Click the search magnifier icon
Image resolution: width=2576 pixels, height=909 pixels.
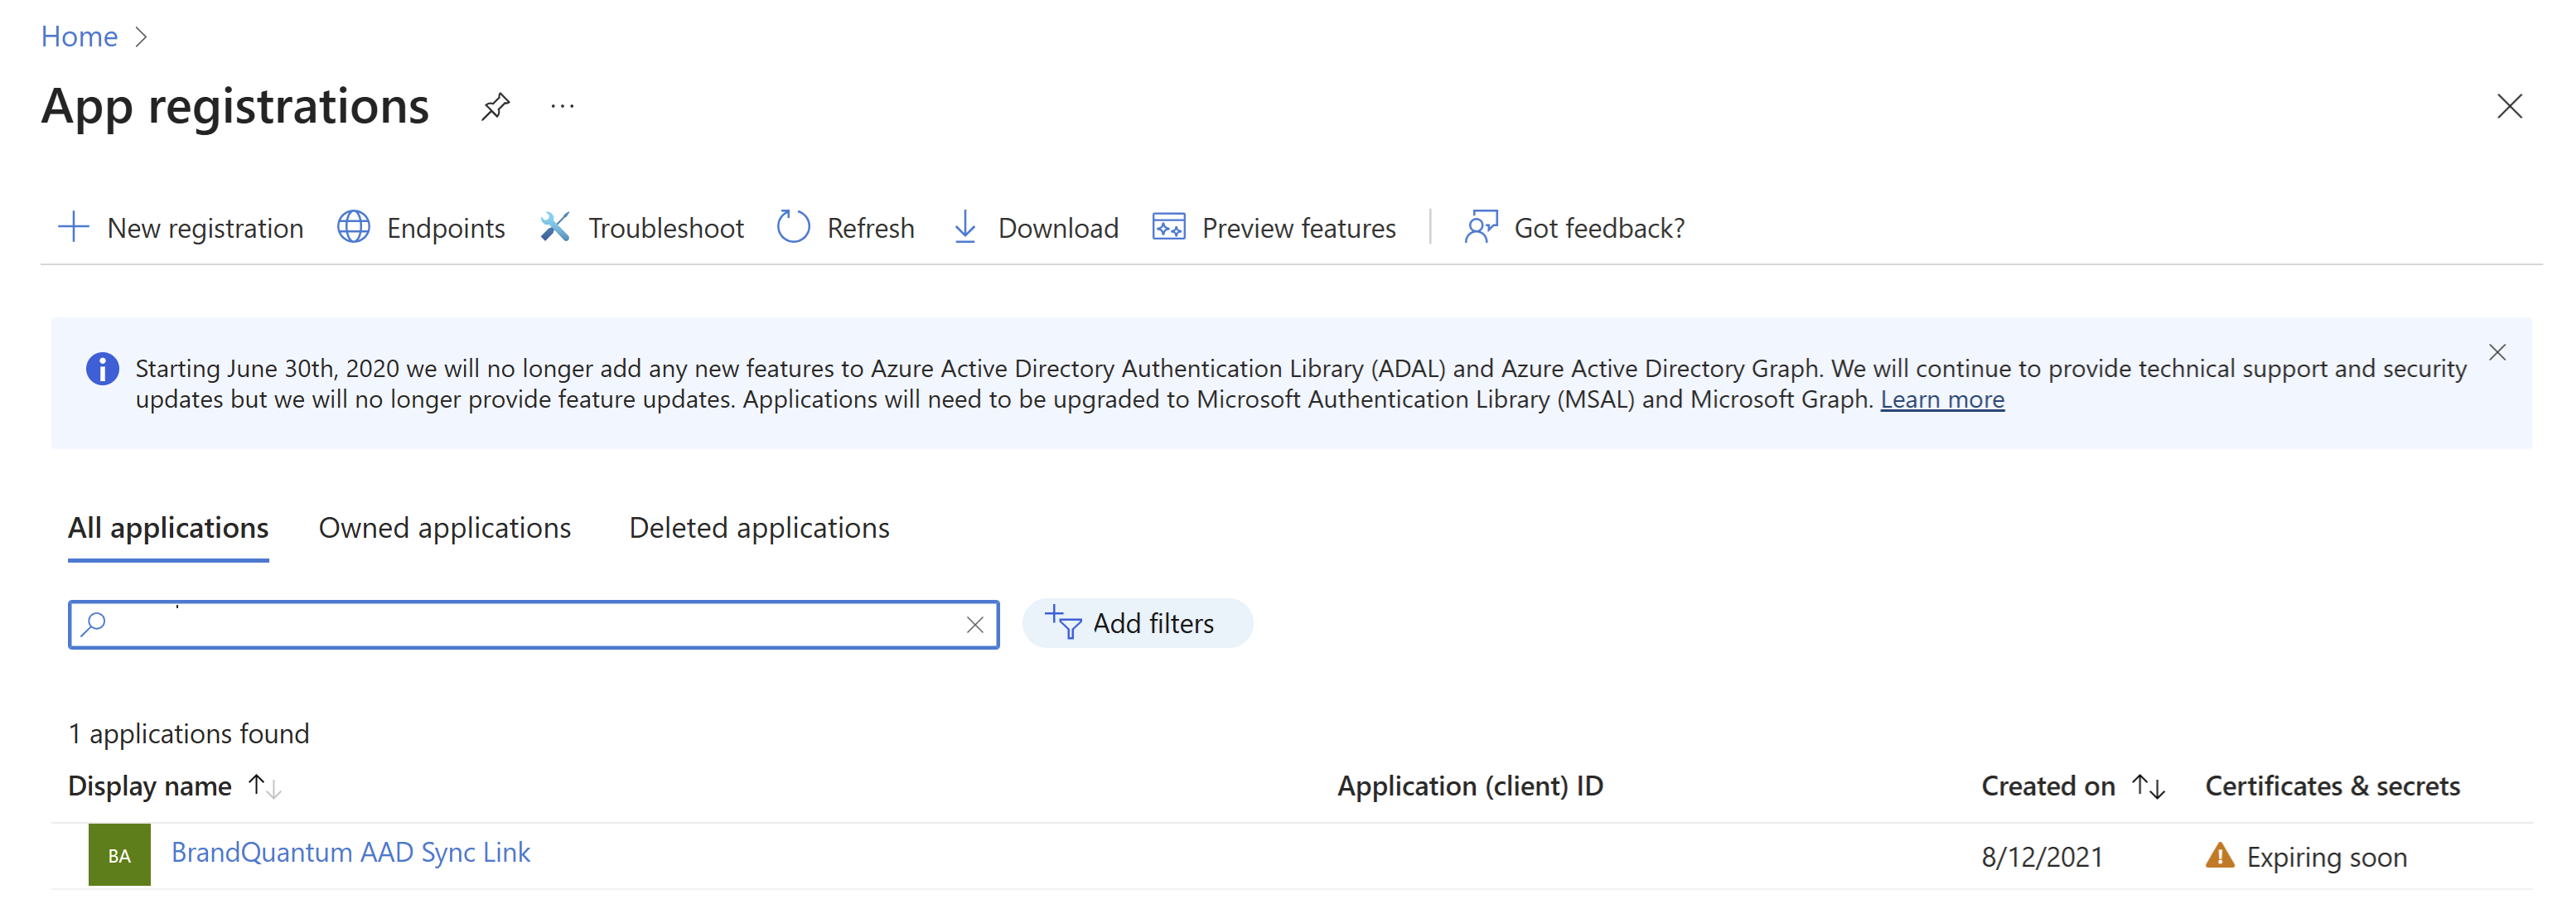[x=93, y=625]
